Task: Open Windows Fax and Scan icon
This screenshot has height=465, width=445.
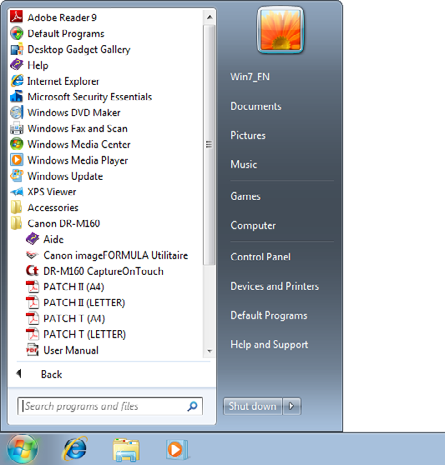Action: pos(16,128)
